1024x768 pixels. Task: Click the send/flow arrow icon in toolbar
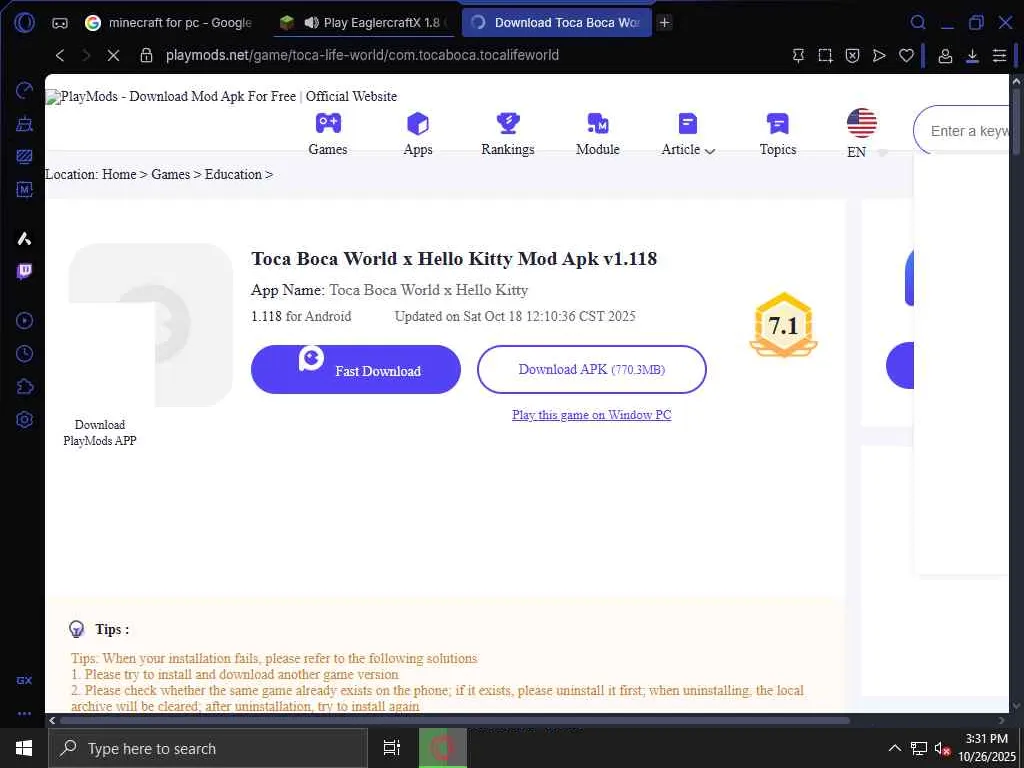pyautogui.click(x=879, y=56)
